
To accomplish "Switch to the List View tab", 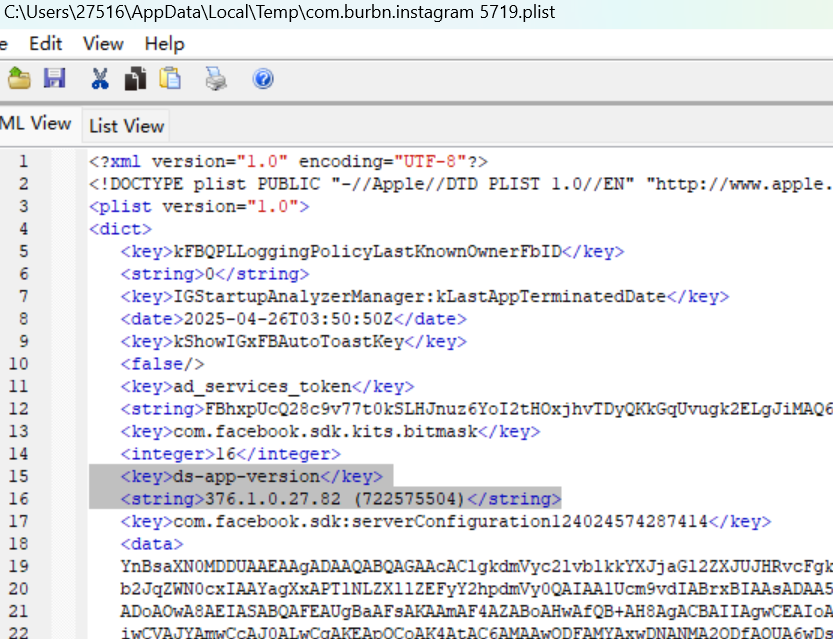I will click(x=126, y=126).
